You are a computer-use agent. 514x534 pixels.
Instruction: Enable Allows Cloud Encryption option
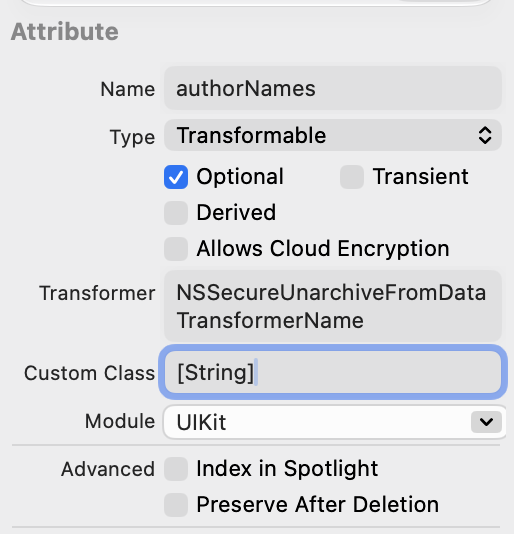pyautogui.click(x=176, y=249)
